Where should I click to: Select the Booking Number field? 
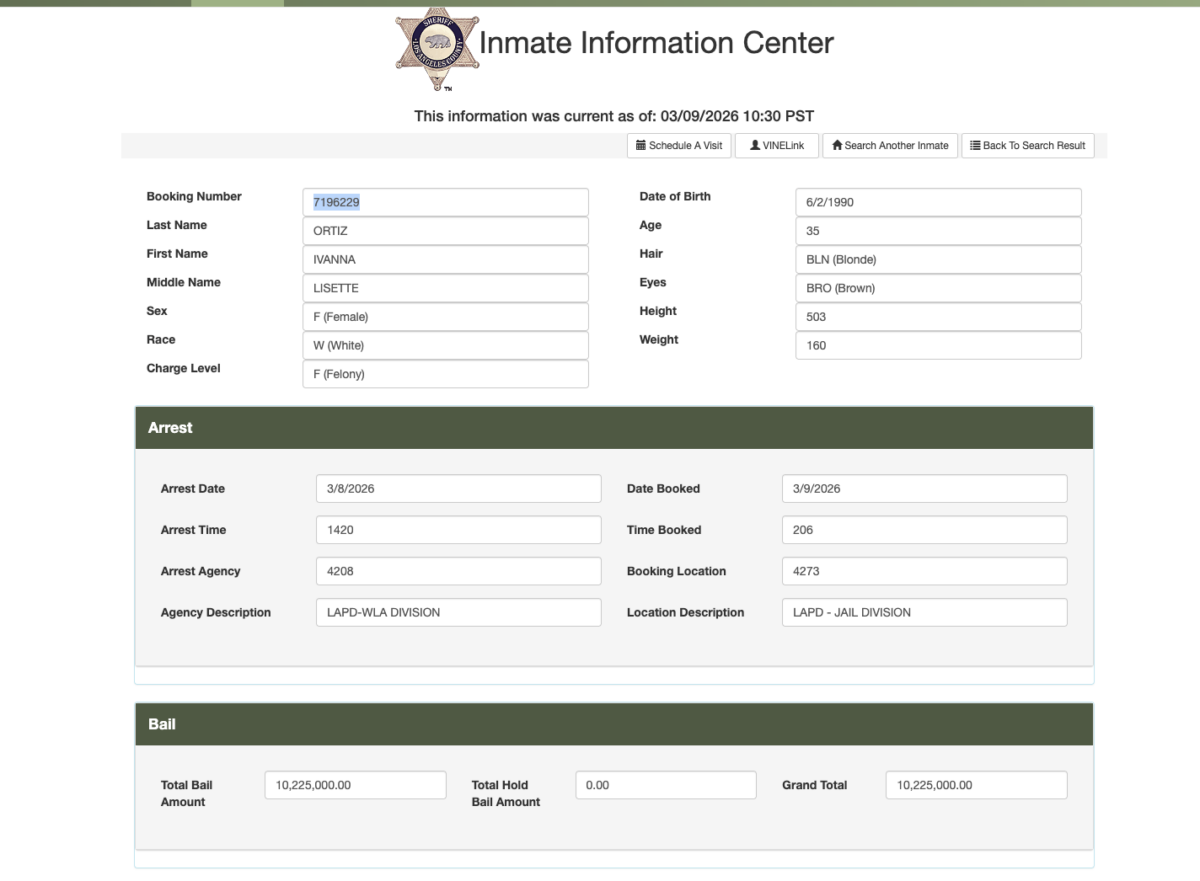tap(445, 202)
